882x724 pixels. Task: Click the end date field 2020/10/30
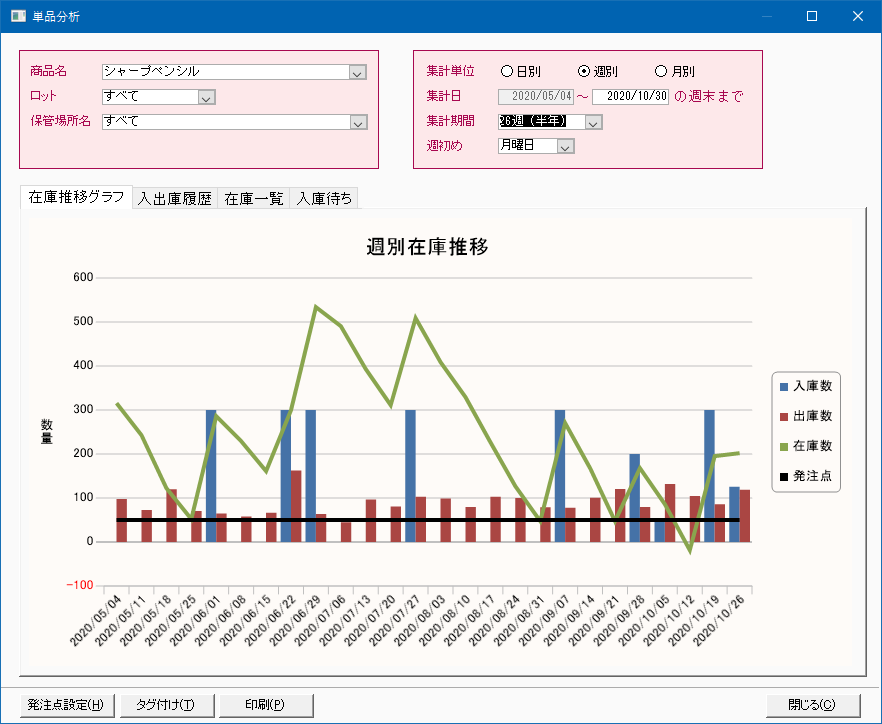[630, 97]
